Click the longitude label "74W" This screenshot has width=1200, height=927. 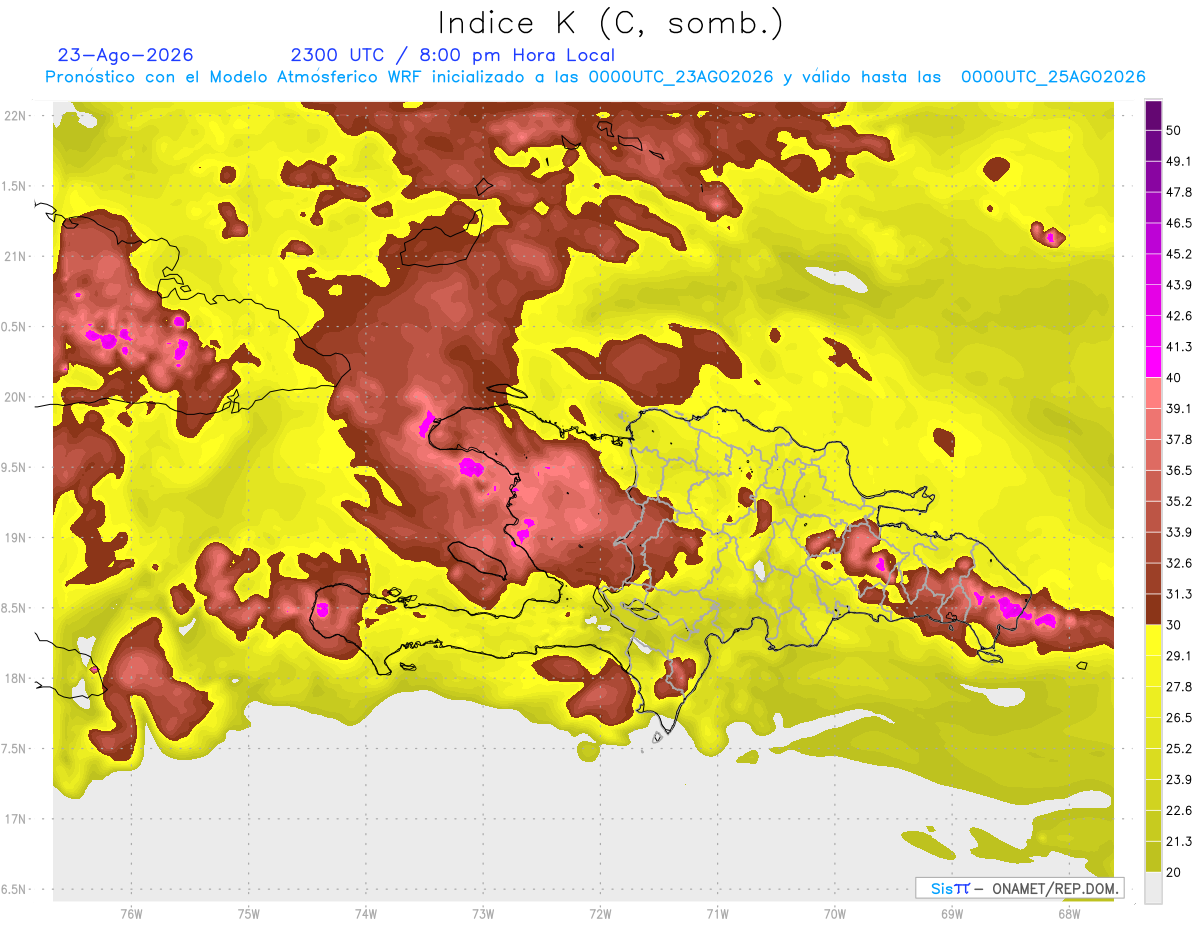[x=366, y=913]
